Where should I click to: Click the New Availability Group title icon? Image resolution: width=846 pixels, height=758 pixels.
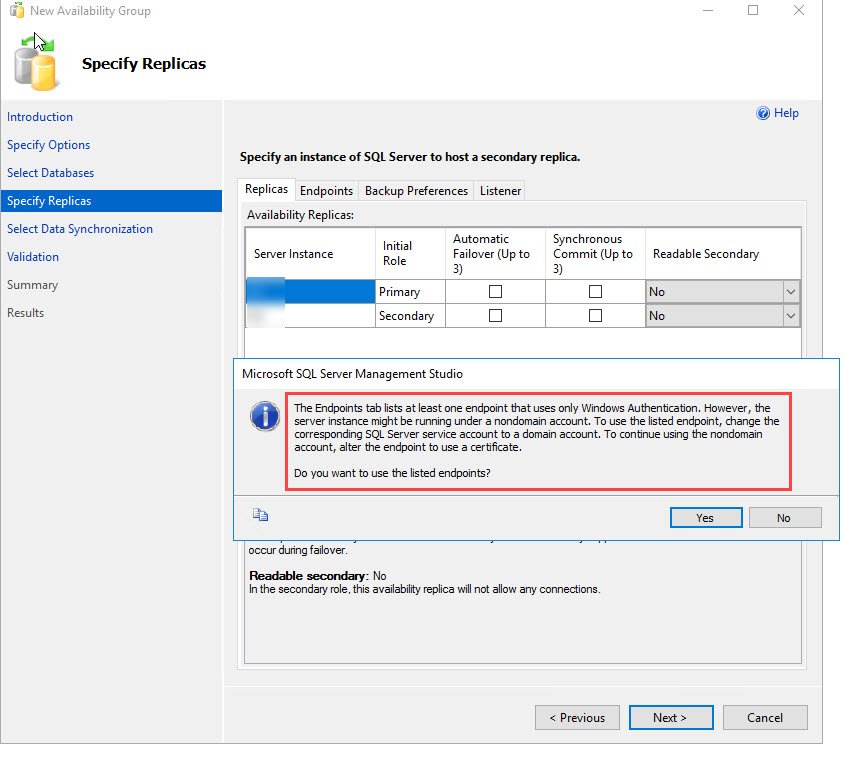(17, 10)
